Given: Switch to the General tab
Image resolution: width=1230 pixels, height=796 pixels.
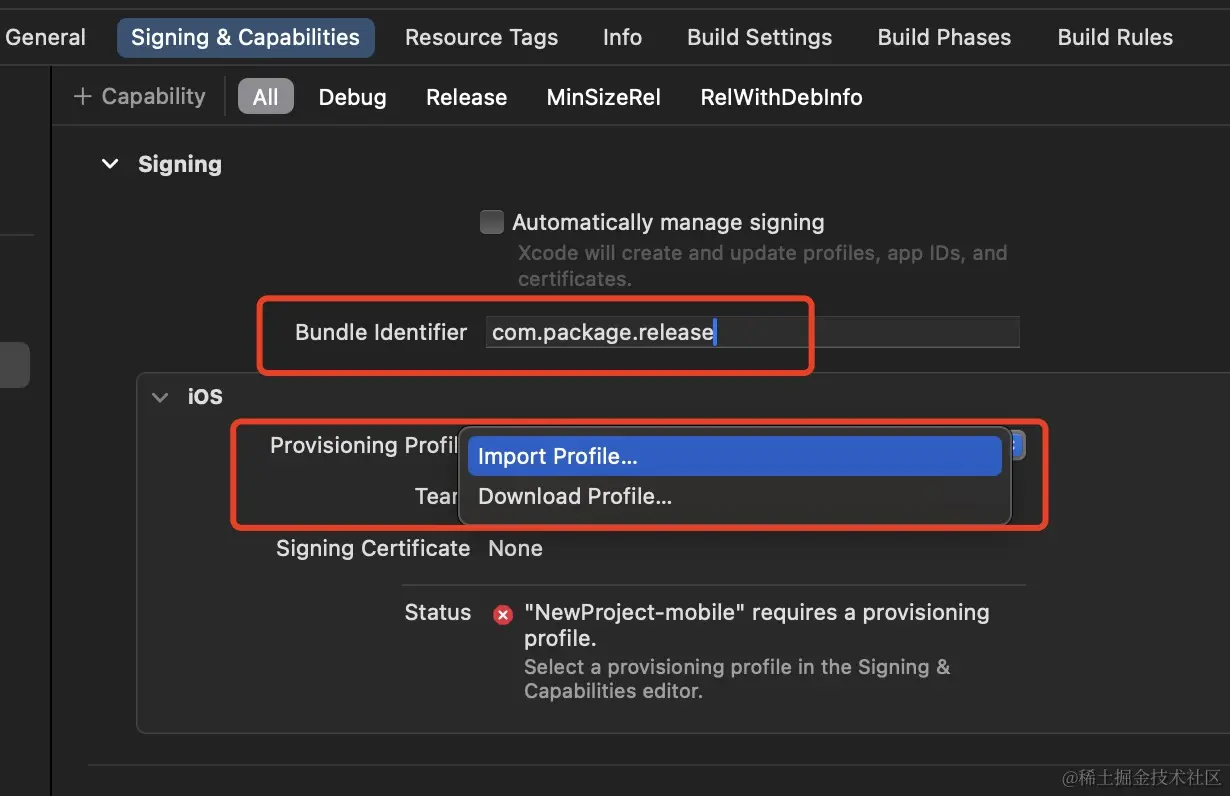Looking at the screenshot, I should click(46, 37).
